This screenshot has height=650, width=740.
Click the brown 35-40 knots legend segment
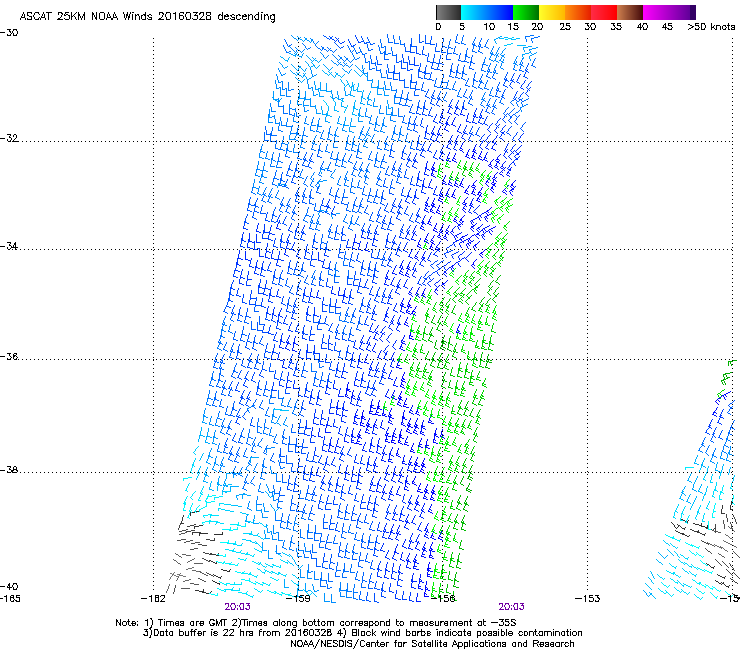(630, 12)
